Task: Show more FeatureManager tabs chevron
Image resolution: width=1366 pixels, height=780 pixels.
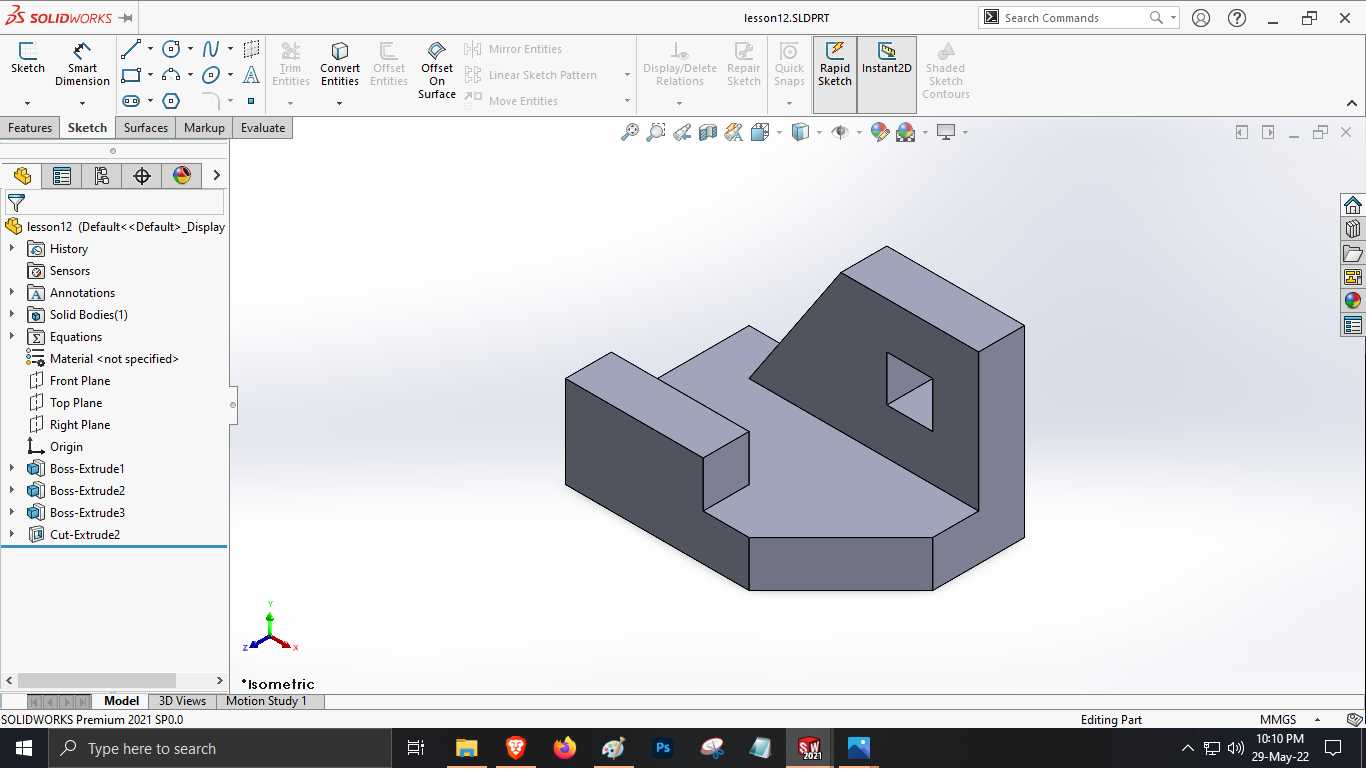Action: point(217,176)
